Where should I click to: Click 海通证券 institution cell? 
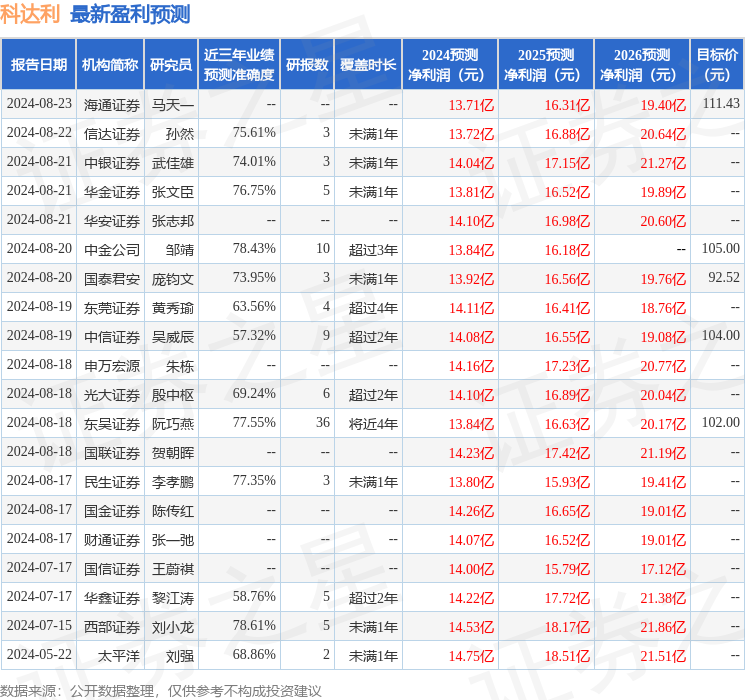coord(112,105)
